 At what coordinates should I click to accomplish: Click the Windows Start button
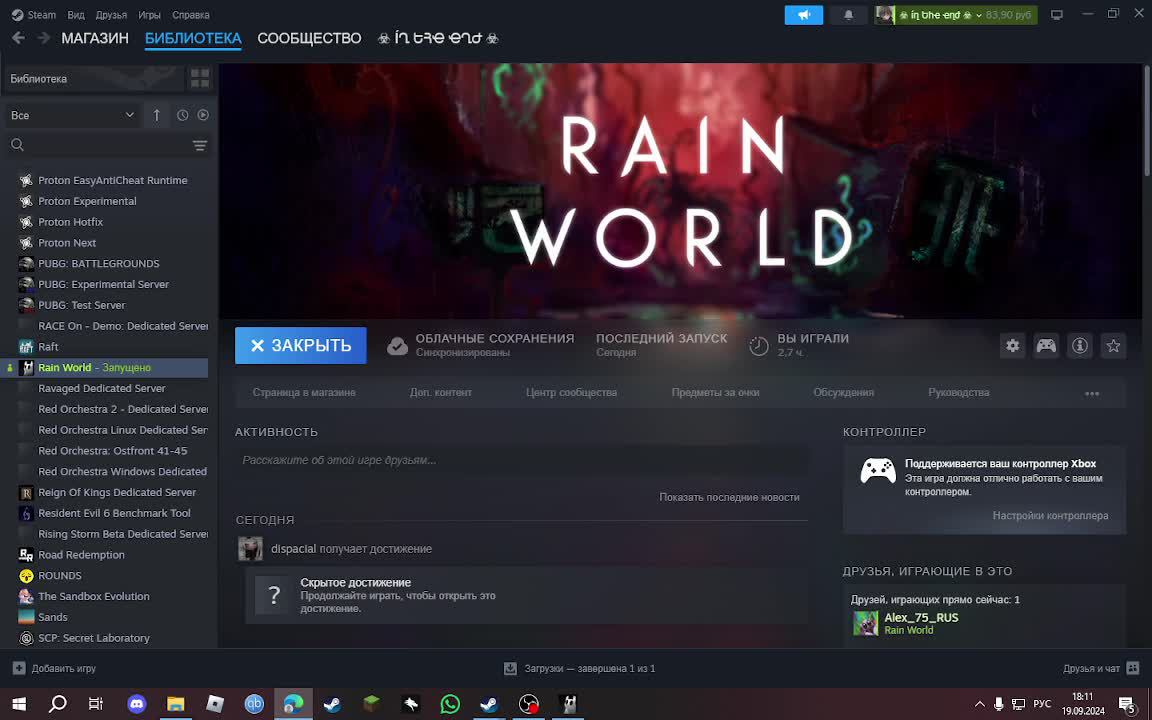tap(19, 704)
